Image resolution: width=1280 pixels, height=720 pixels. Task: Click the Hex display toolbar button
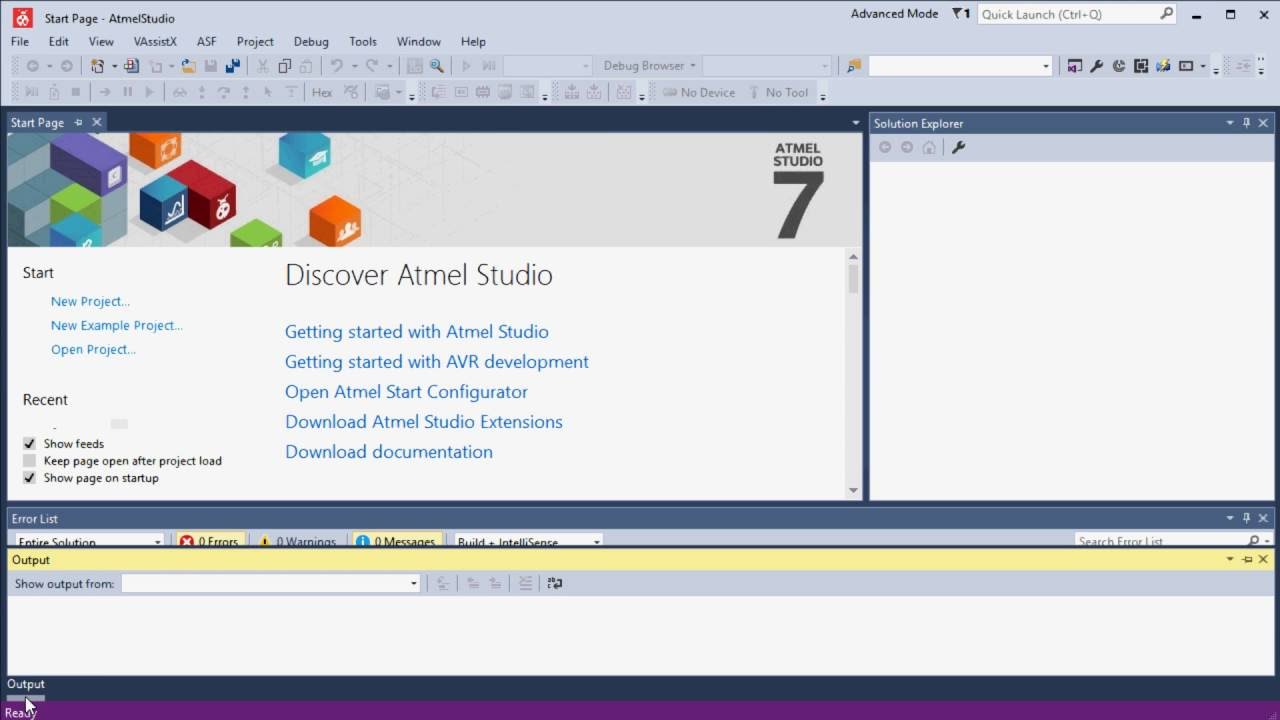click(322, 92)
